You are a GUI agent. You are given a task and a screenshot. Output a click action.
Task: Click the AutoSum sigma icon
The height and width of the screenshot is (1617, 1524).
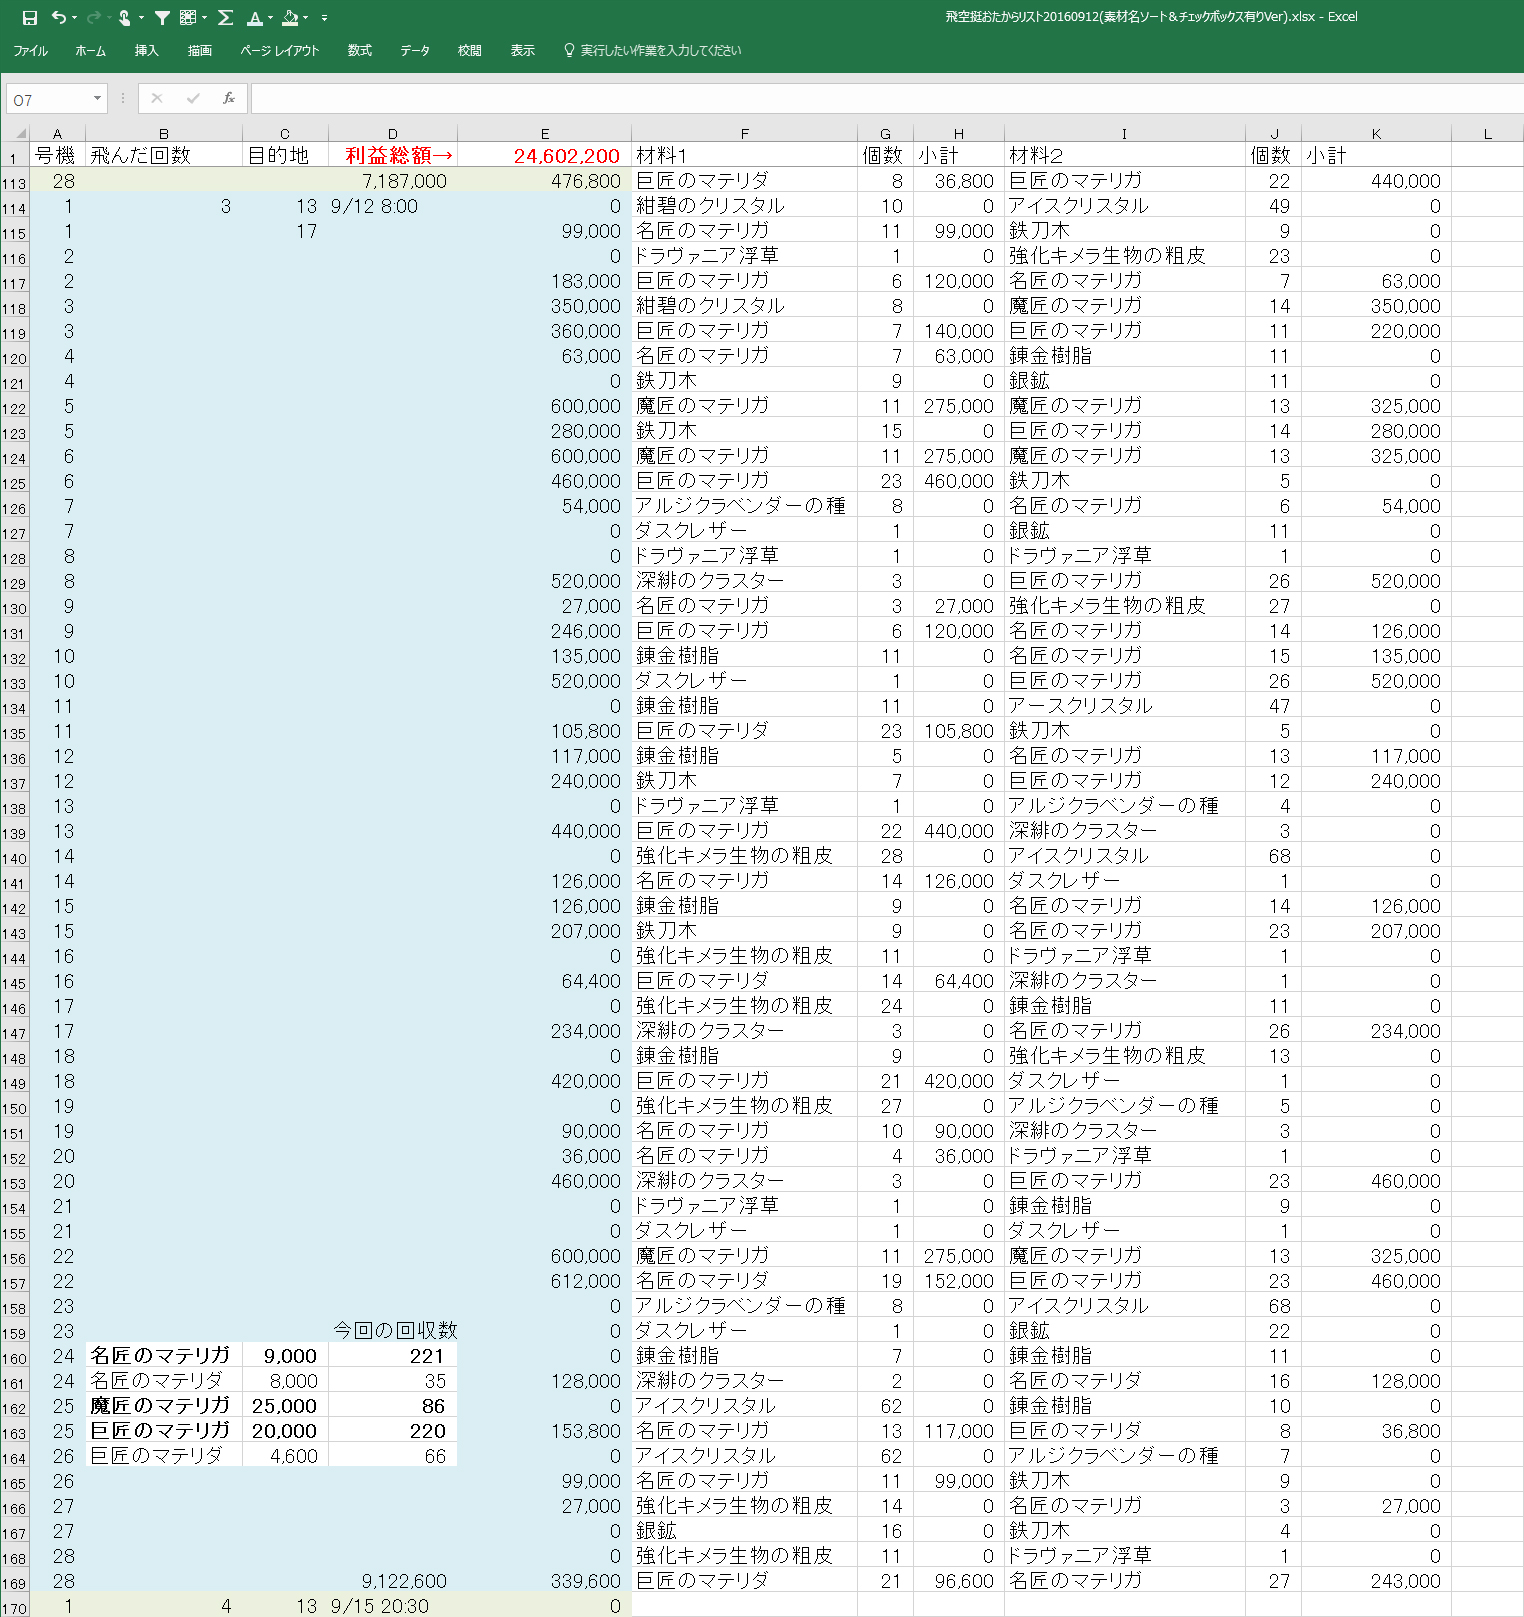(225, 17)
